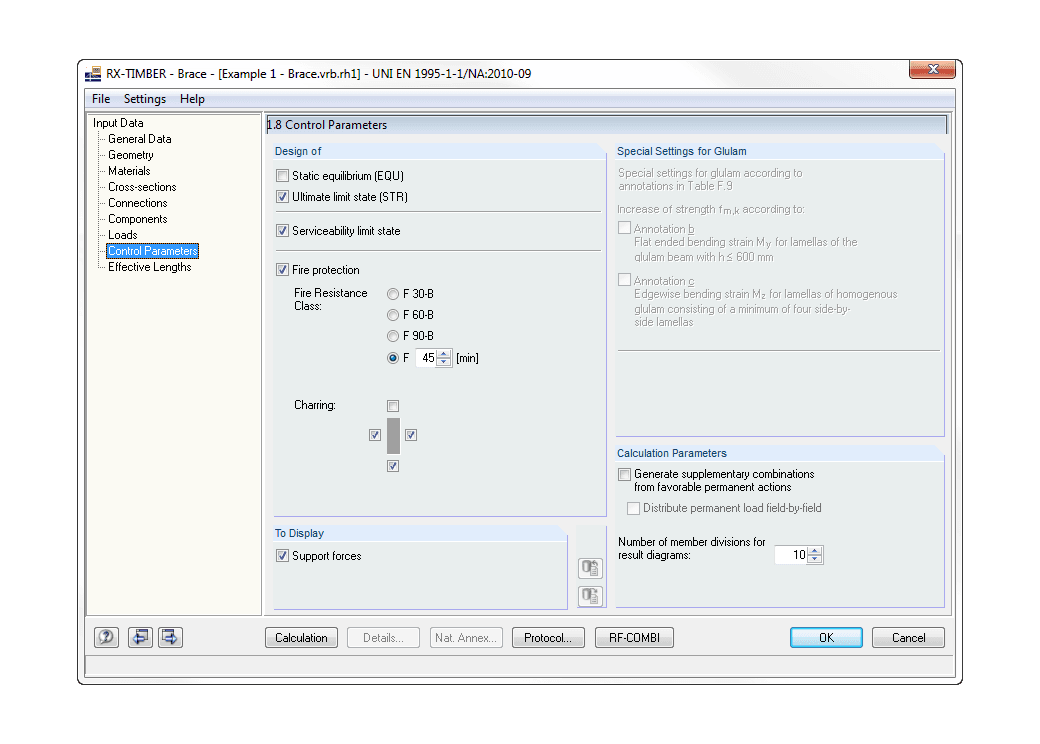The width and height of the screenshot is (1040, 744).
Task: Select fire resistance class F 90-B
Action: pos(393,336)
